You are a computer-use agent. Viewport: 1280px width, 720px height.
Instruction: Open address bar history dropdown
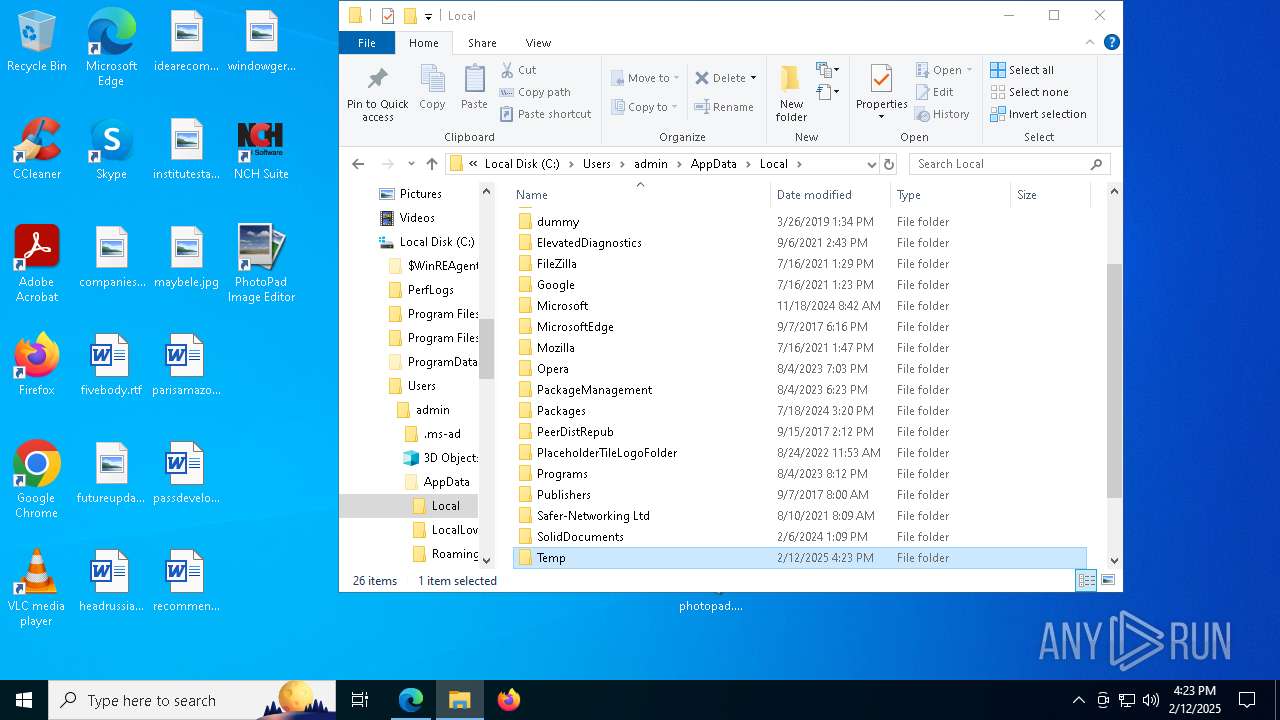pos(871,164)
